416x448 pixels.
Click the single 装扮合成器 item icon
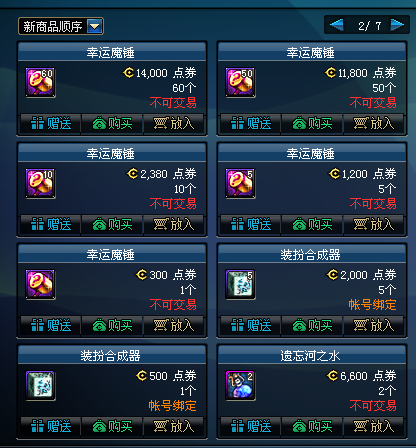[x=40, y=386]
